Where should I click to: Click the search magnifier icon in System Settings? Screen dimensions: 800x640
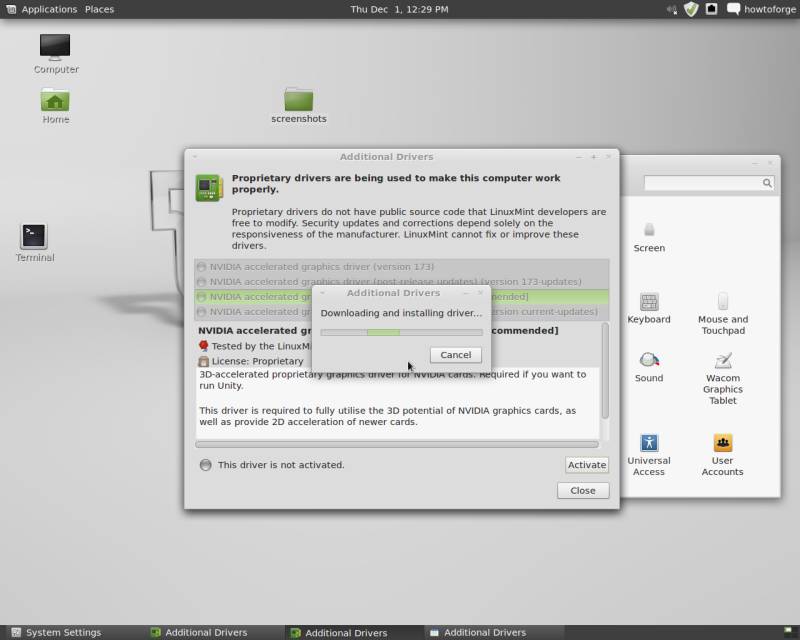767,183
